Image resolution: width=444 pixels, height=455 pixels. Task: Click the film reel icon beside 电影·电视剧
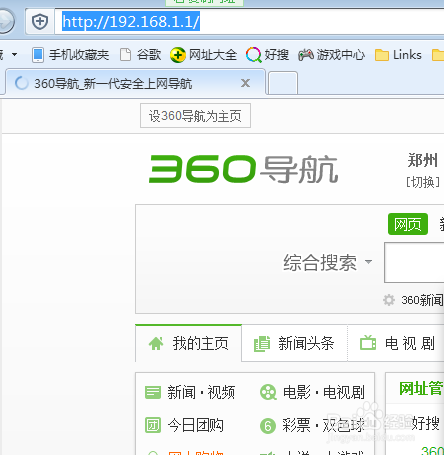[268, 392]
